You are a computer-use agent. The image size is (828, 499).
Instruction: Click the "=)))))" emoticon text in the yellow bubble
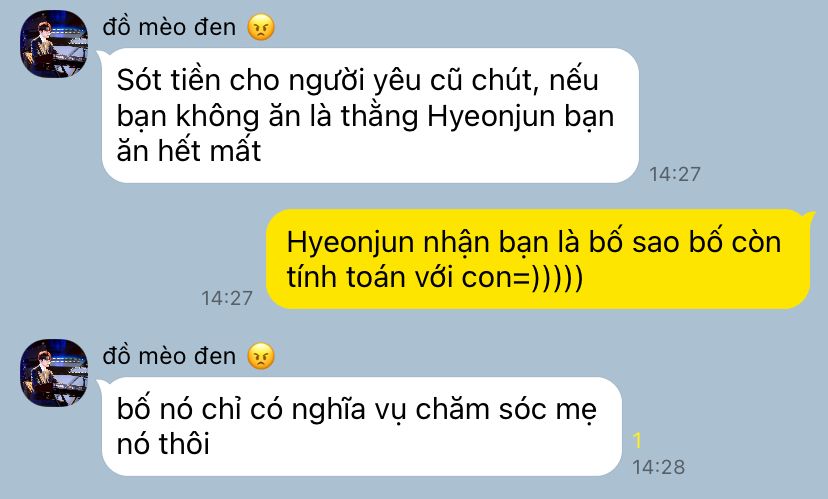[556, 278]
